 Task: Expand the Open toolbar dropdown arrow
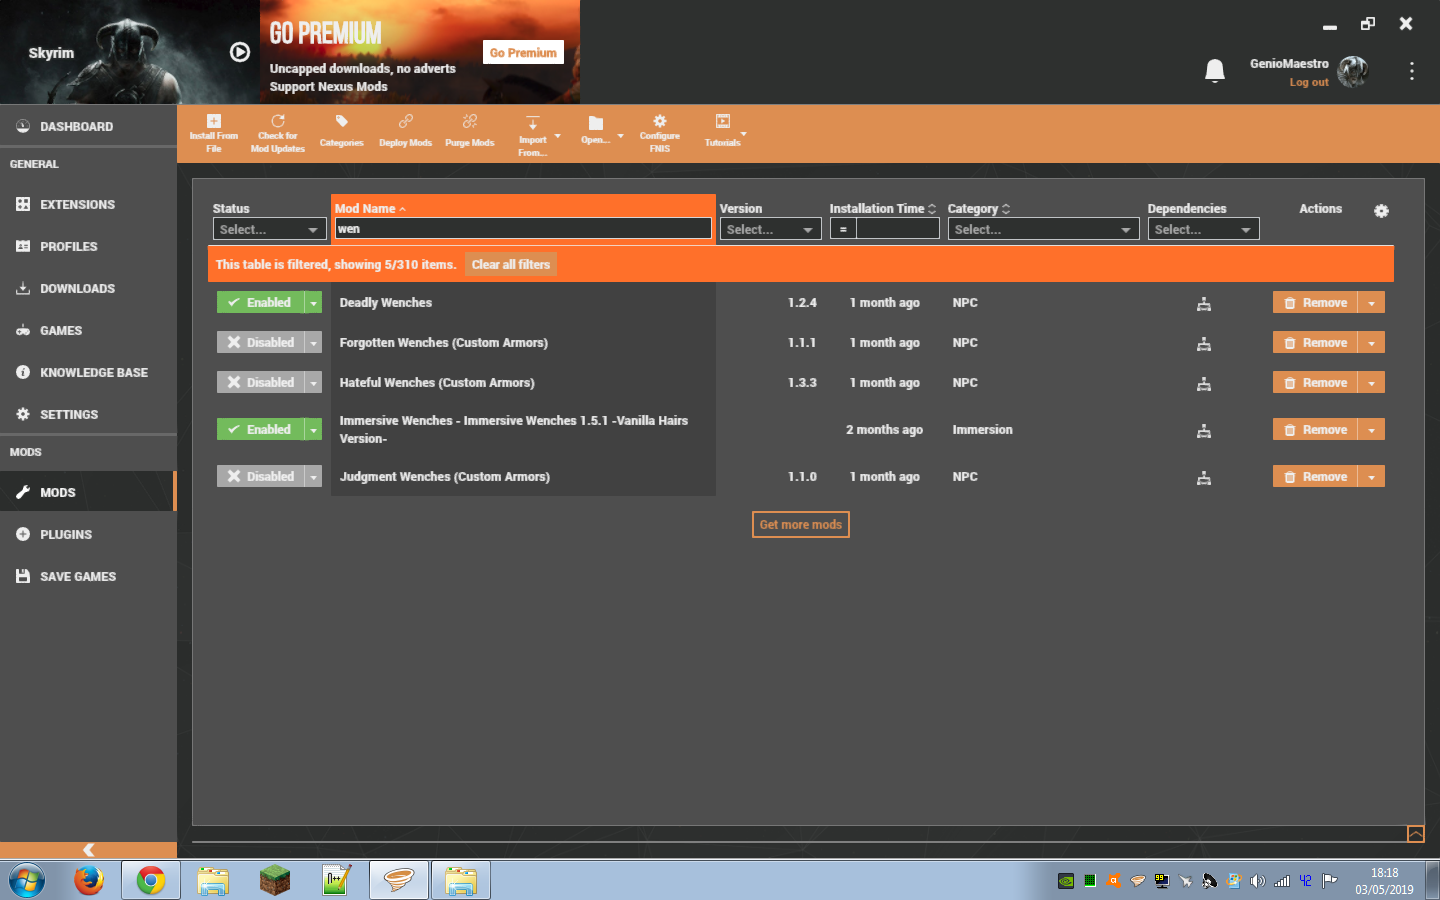tap(620, 136)
